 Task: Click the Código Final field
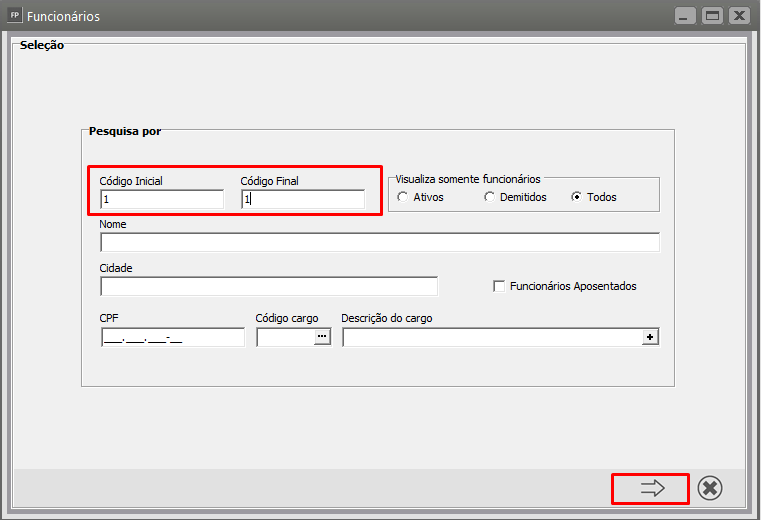(303, 199)
